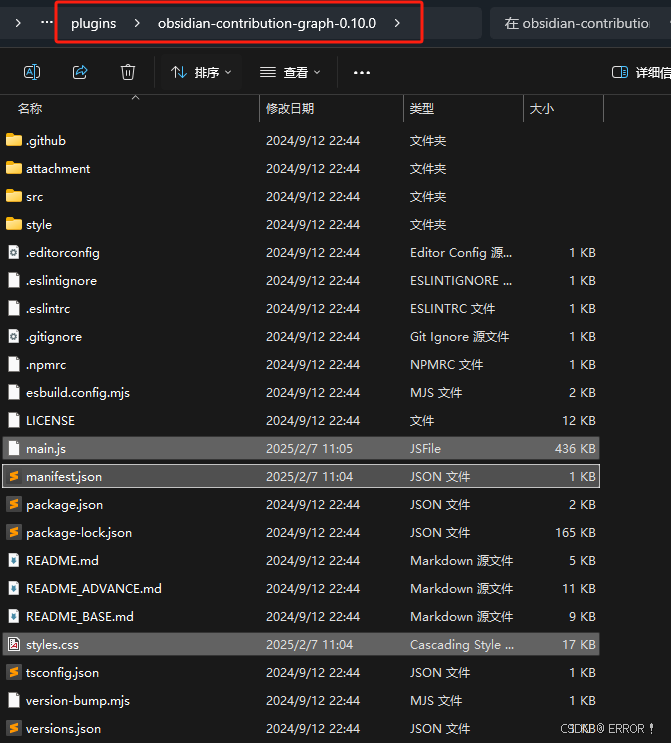Click the .eslintrc file icon
671x743 pixels.
click(x=14, y=308)
